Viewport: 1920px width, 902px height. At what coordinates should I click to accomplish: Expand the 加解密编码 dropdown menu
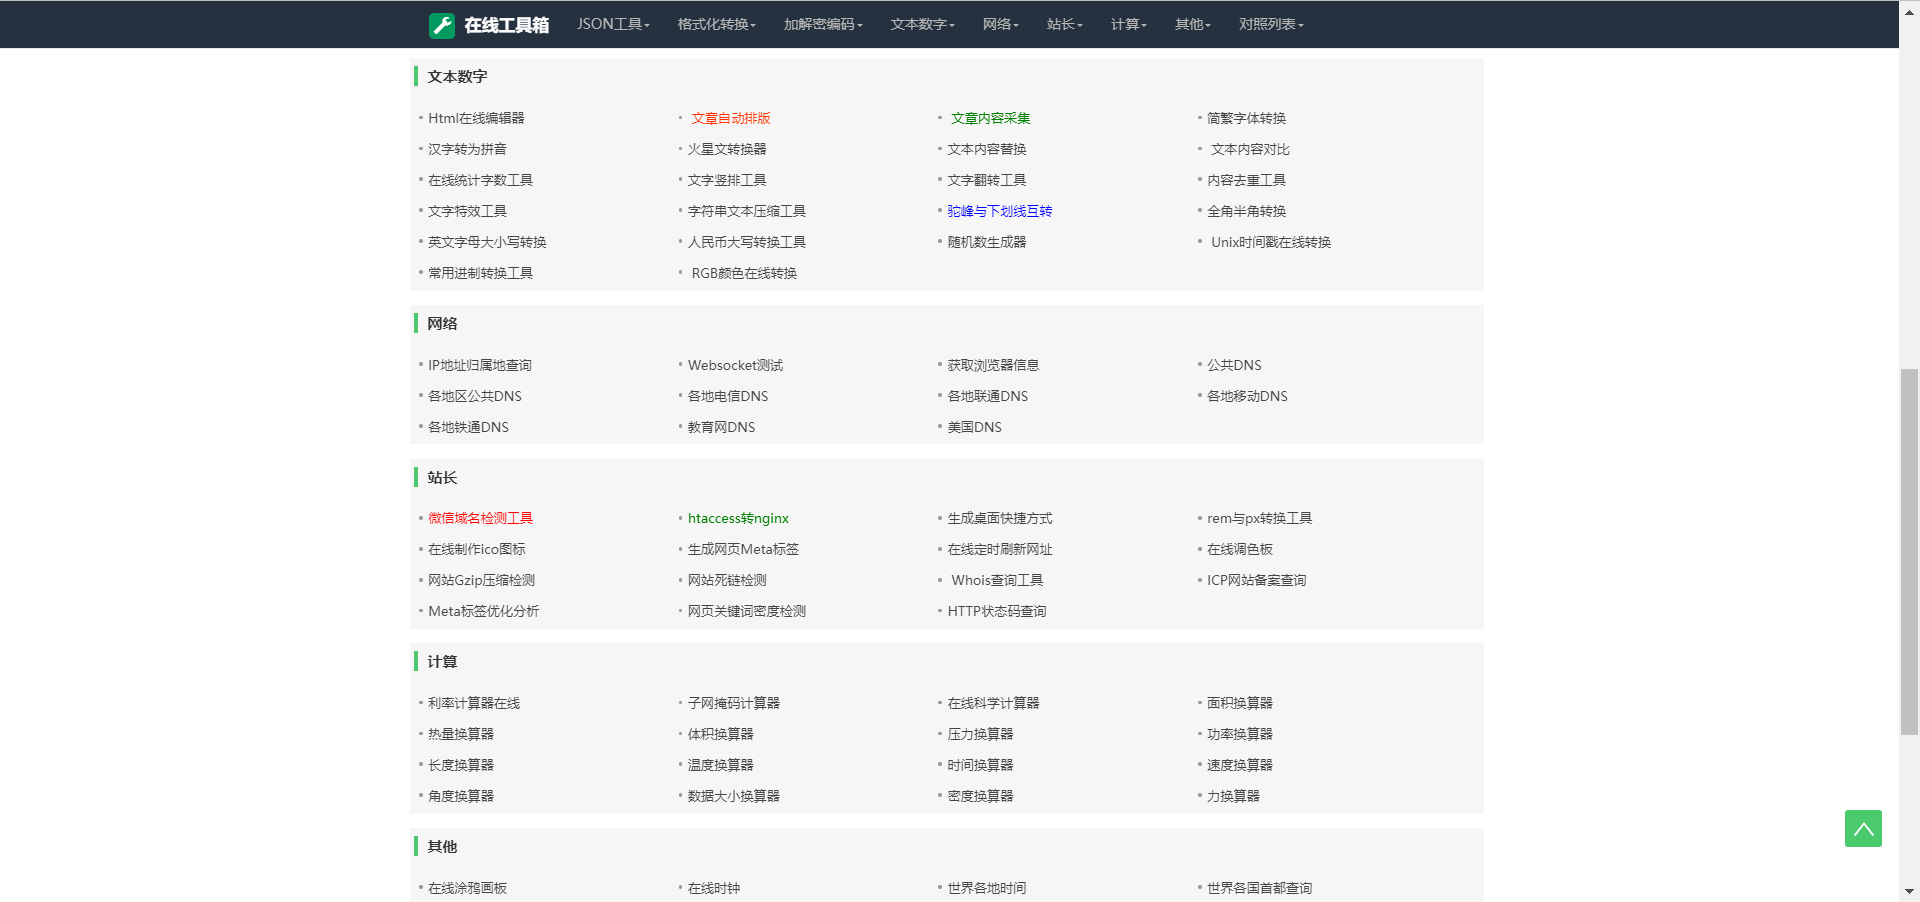point(822,24)
